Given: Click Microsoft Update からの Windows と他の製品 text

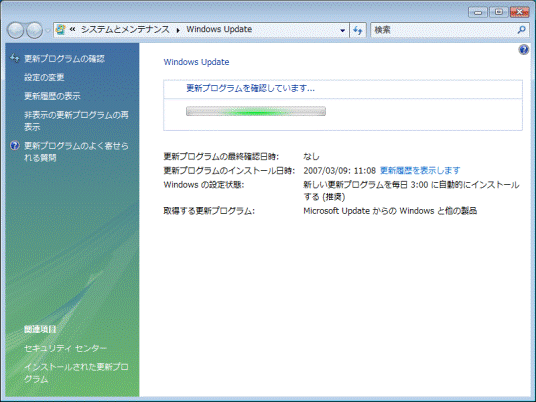Looking at the screenshot, I should coord(390,211).
